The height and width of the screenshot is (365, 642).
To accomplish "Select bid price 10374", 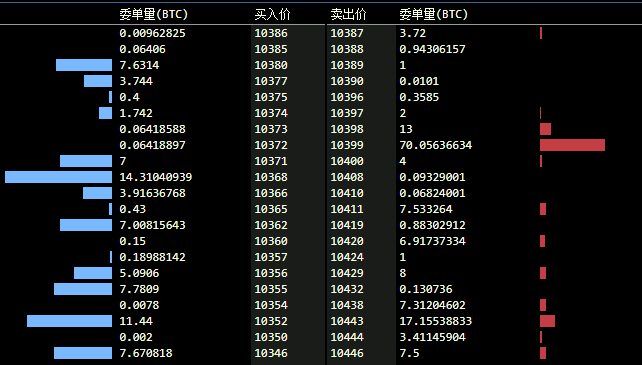I will pyautogui.click(x=271, y=113).
